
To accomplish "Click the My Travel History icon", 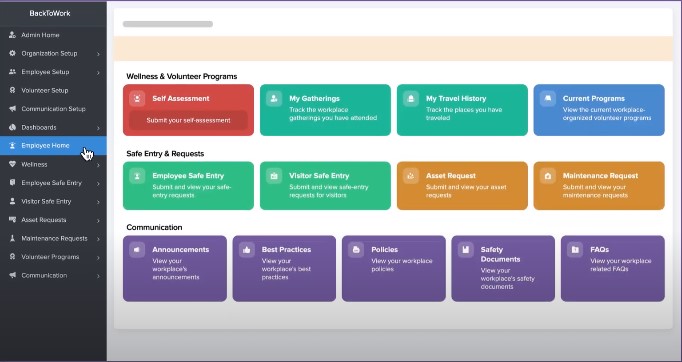I will click(411, 98).
